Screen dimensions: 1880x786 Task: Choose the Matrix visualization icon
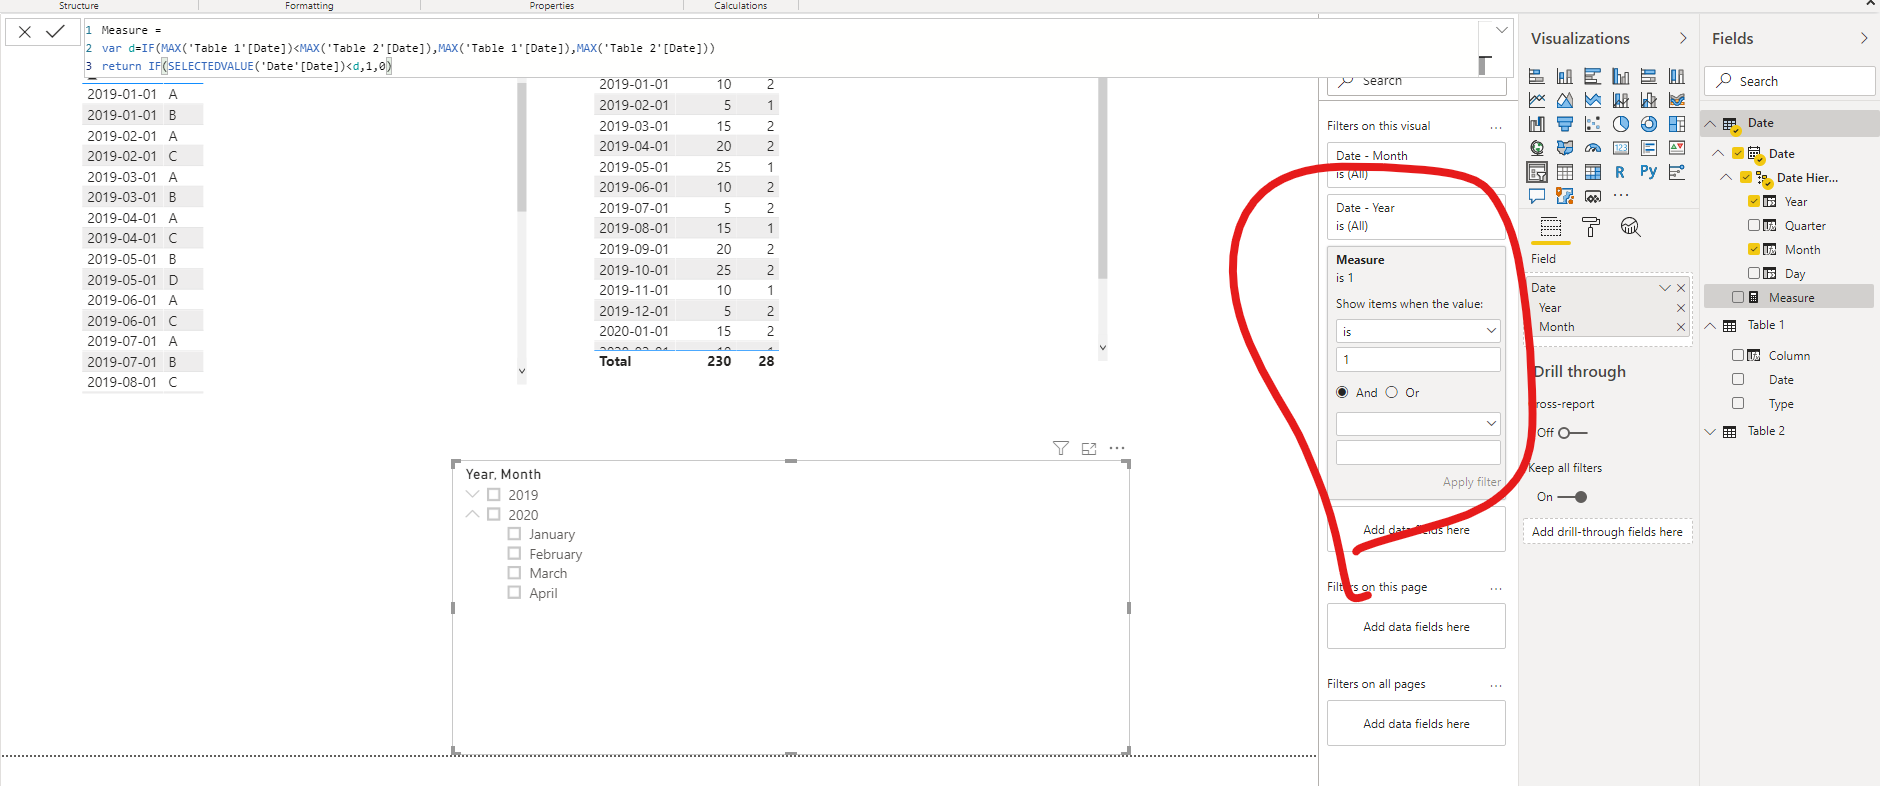click(1593, 172)
